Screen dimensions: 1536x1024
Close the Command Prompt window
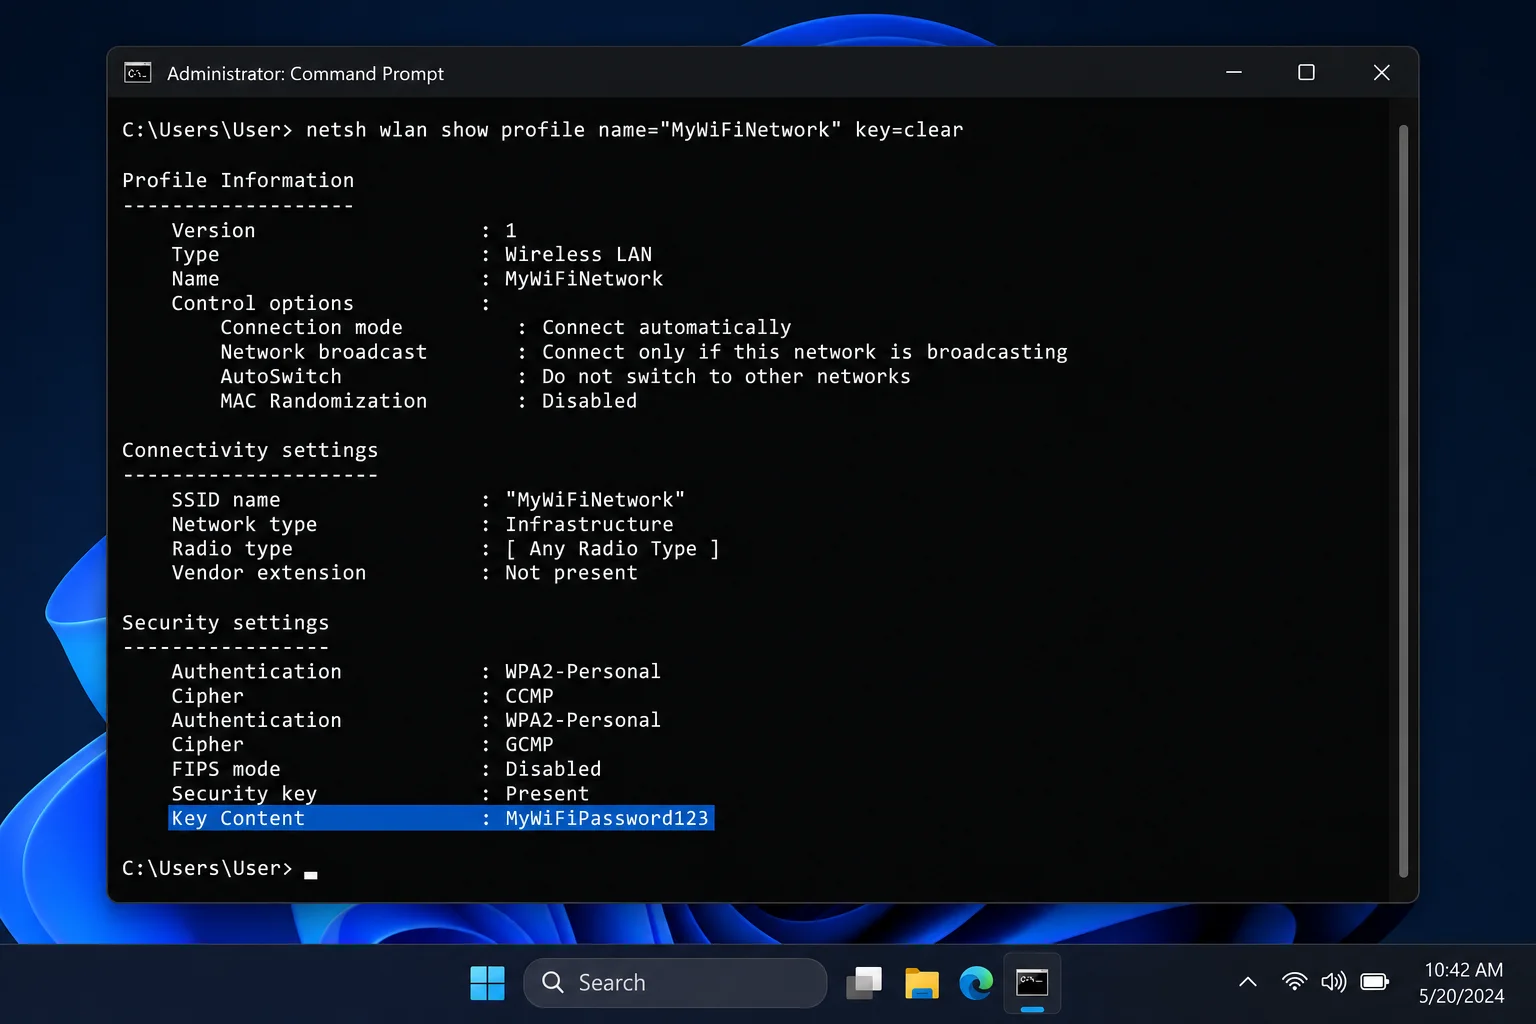point(1381,73)
